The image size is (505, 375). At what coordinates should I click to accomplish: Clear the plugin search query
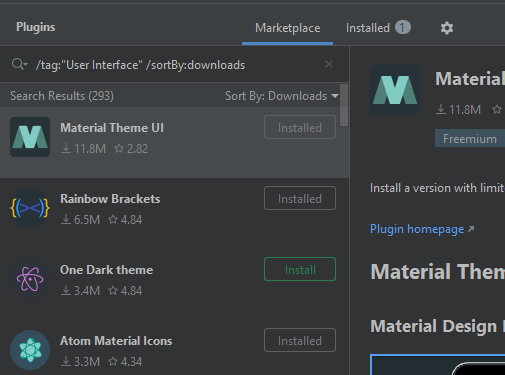coord(329,64)
